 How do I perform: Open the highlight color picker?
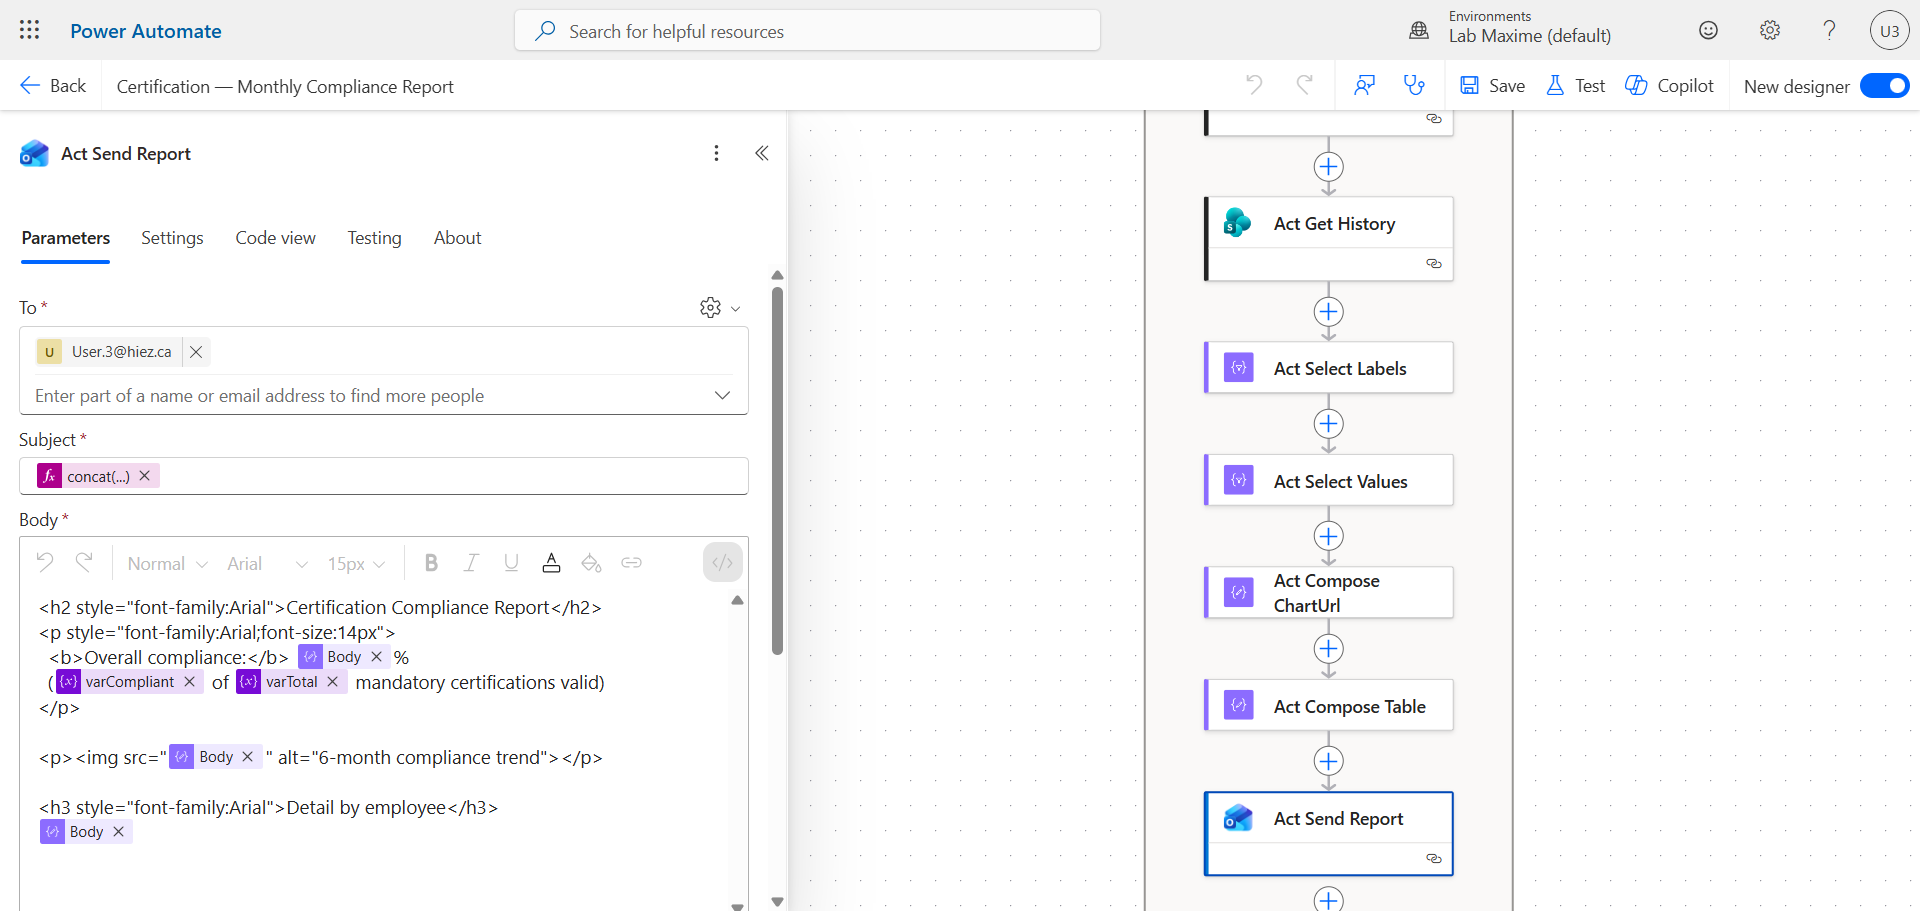point(591,563)
